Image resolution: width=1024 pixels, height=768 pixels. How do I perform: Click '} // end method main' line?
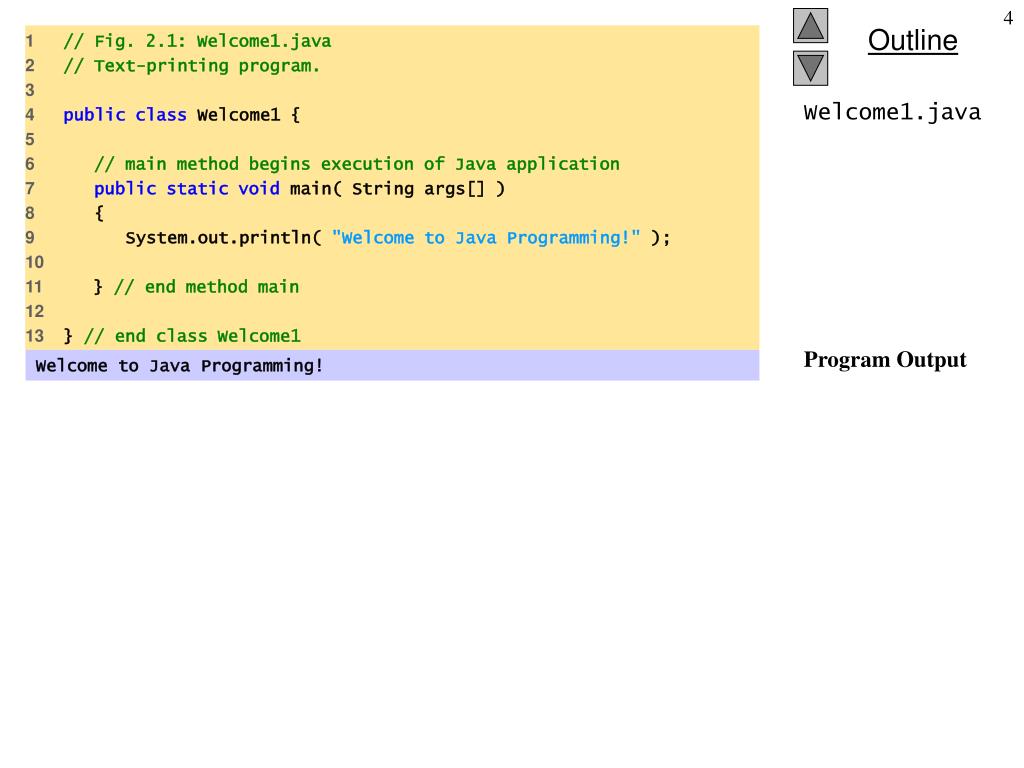(197, 287)
